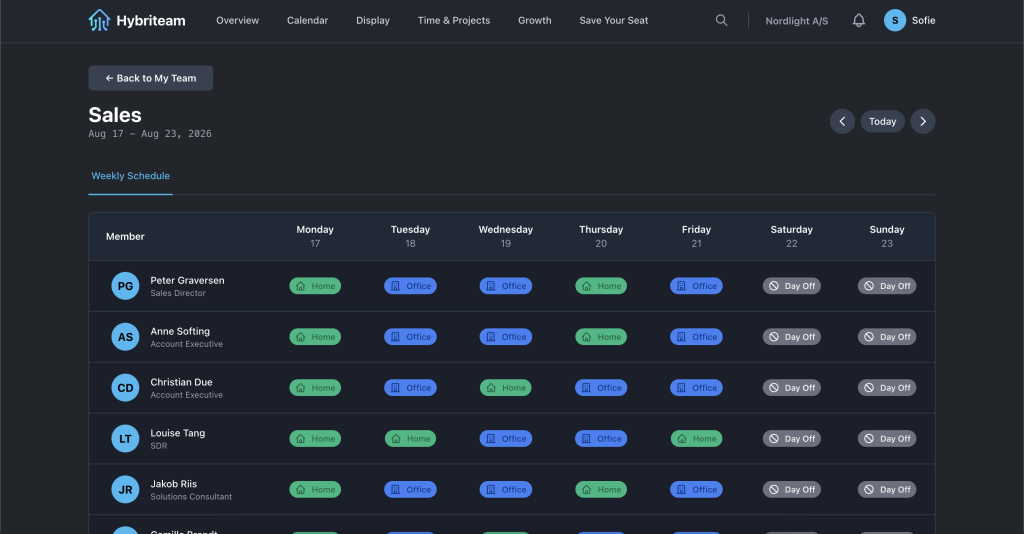This screenshot has width=1024, height=534.
Task: Click the Member column header
Action: 125,236
